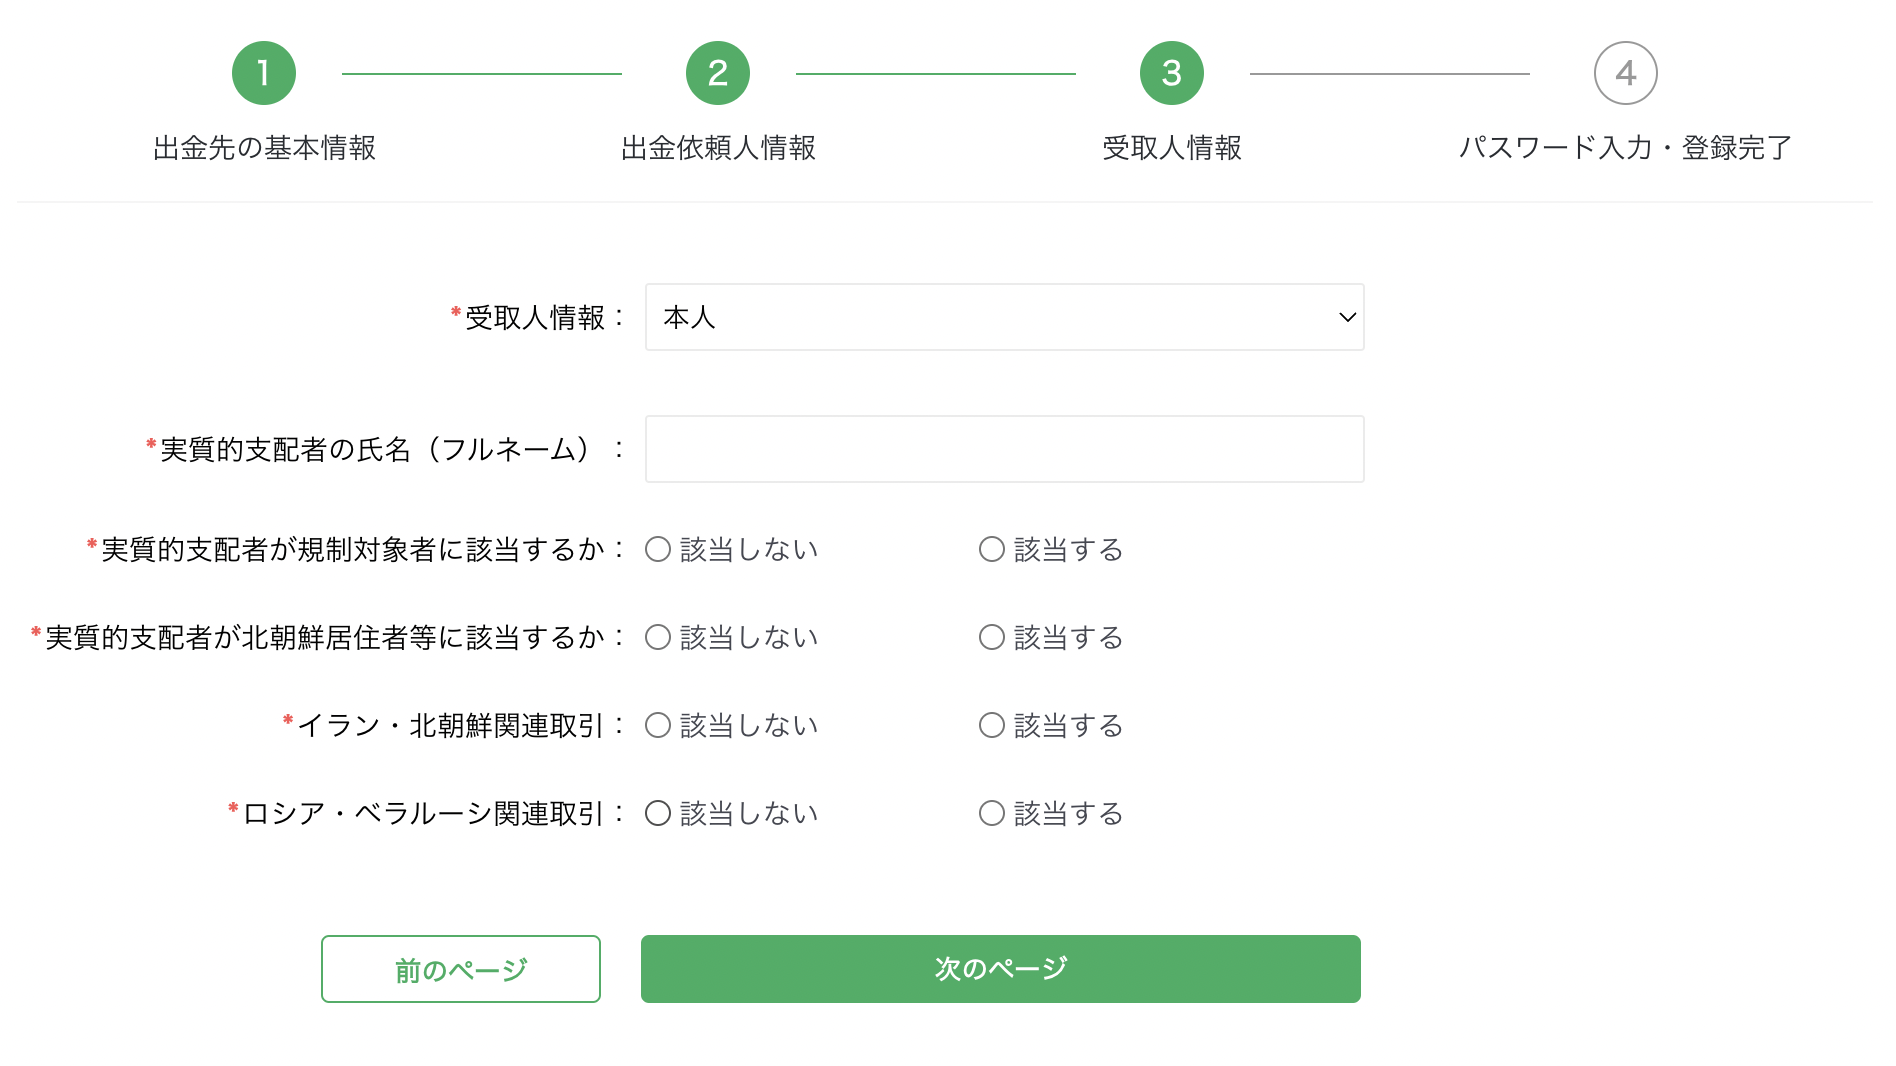Image resolution: width=1896 pixels, height=1066 pixels.
Task: Click the 受取人情報 step label under step 3
Action: (1172, 148)
